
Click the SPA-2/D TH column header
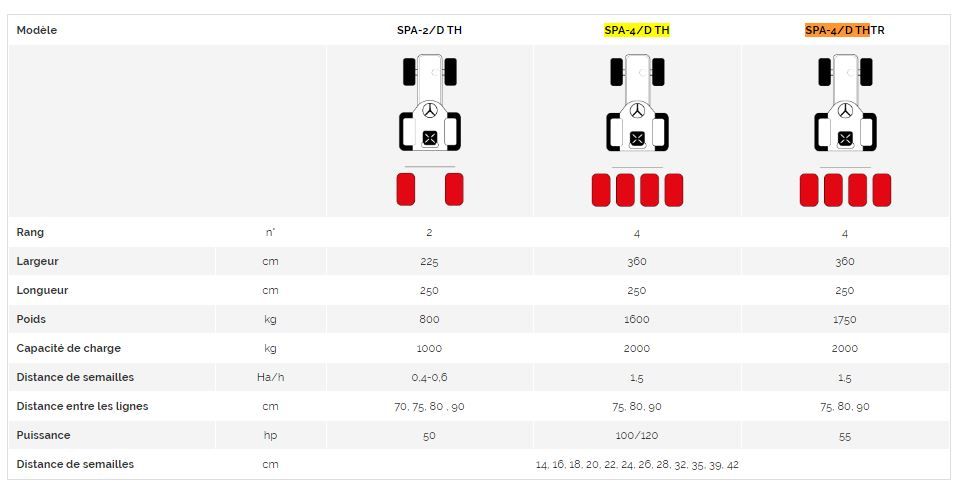pyautogui.click(x=429, y=30)
